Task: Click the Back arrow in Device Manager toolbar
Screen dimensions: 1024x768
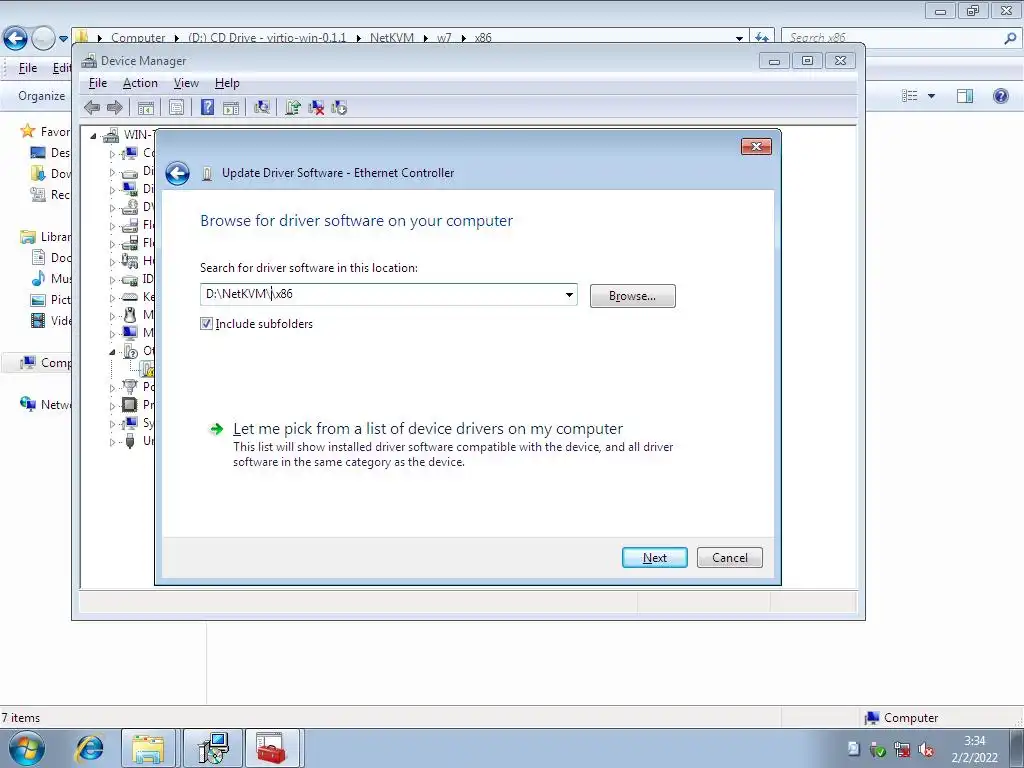Action: tap(92, 108)
